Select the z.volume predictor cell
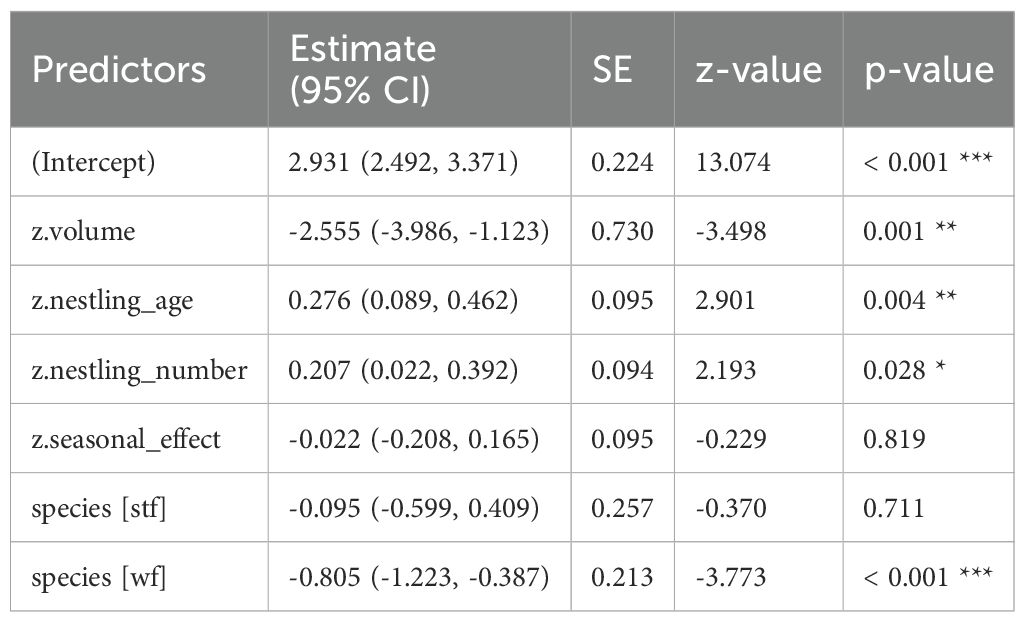Screen dimensions: 1025x622 tap(84, 231)
